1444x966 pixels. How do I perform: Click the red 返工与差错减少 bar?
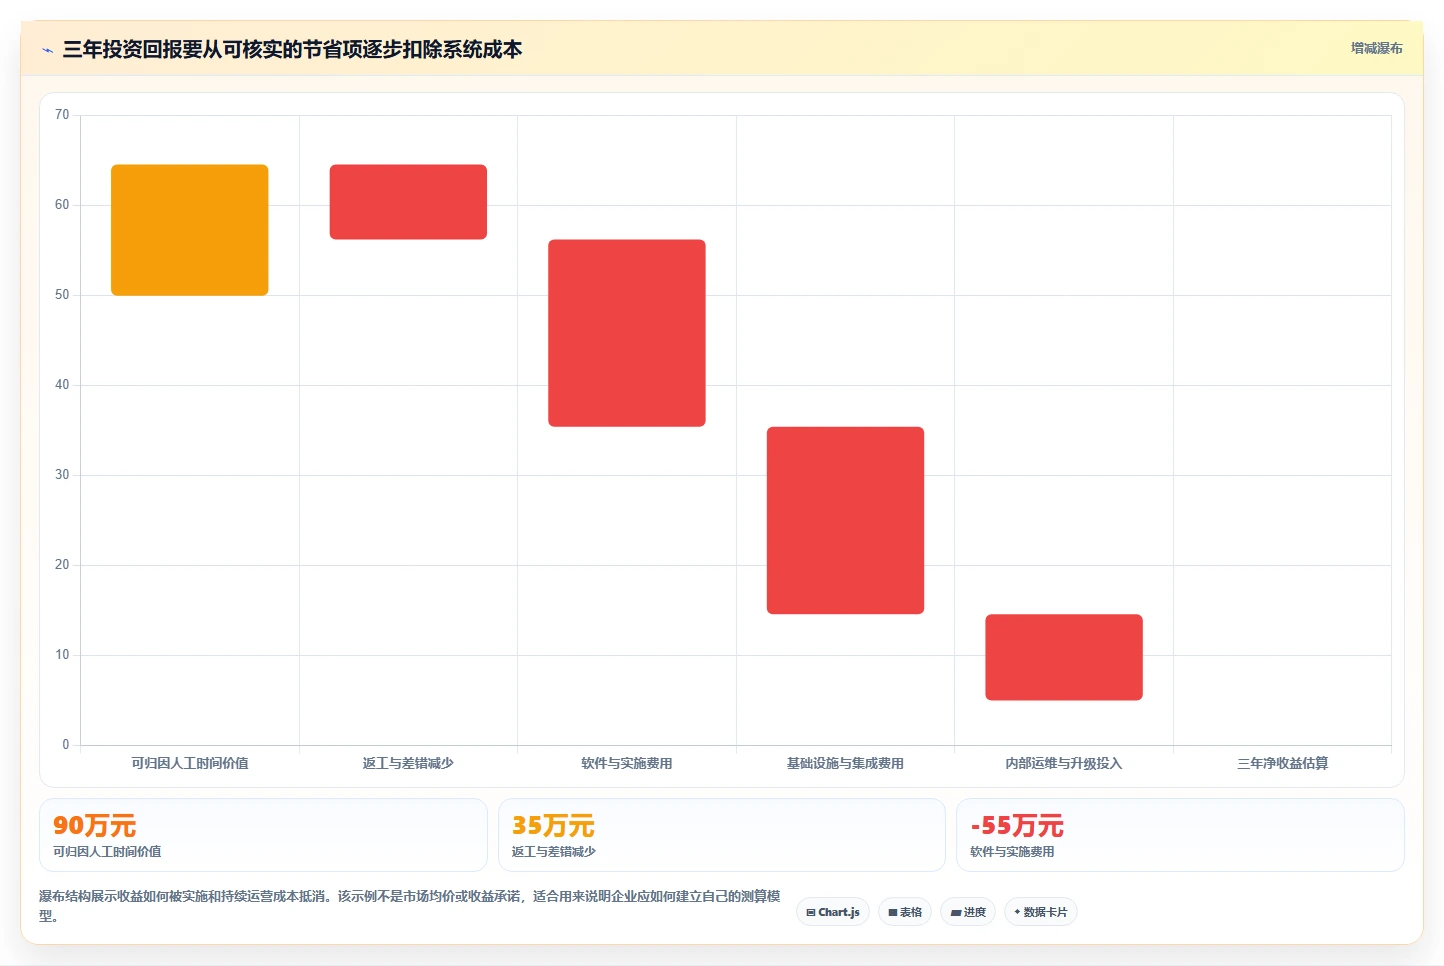408,202
